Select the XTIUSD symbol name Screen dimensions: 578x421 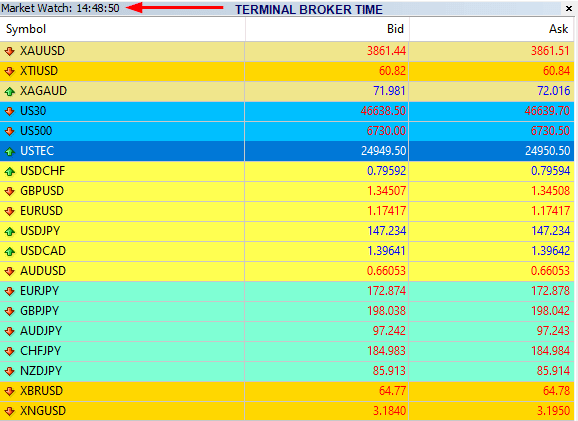point(39,71)
